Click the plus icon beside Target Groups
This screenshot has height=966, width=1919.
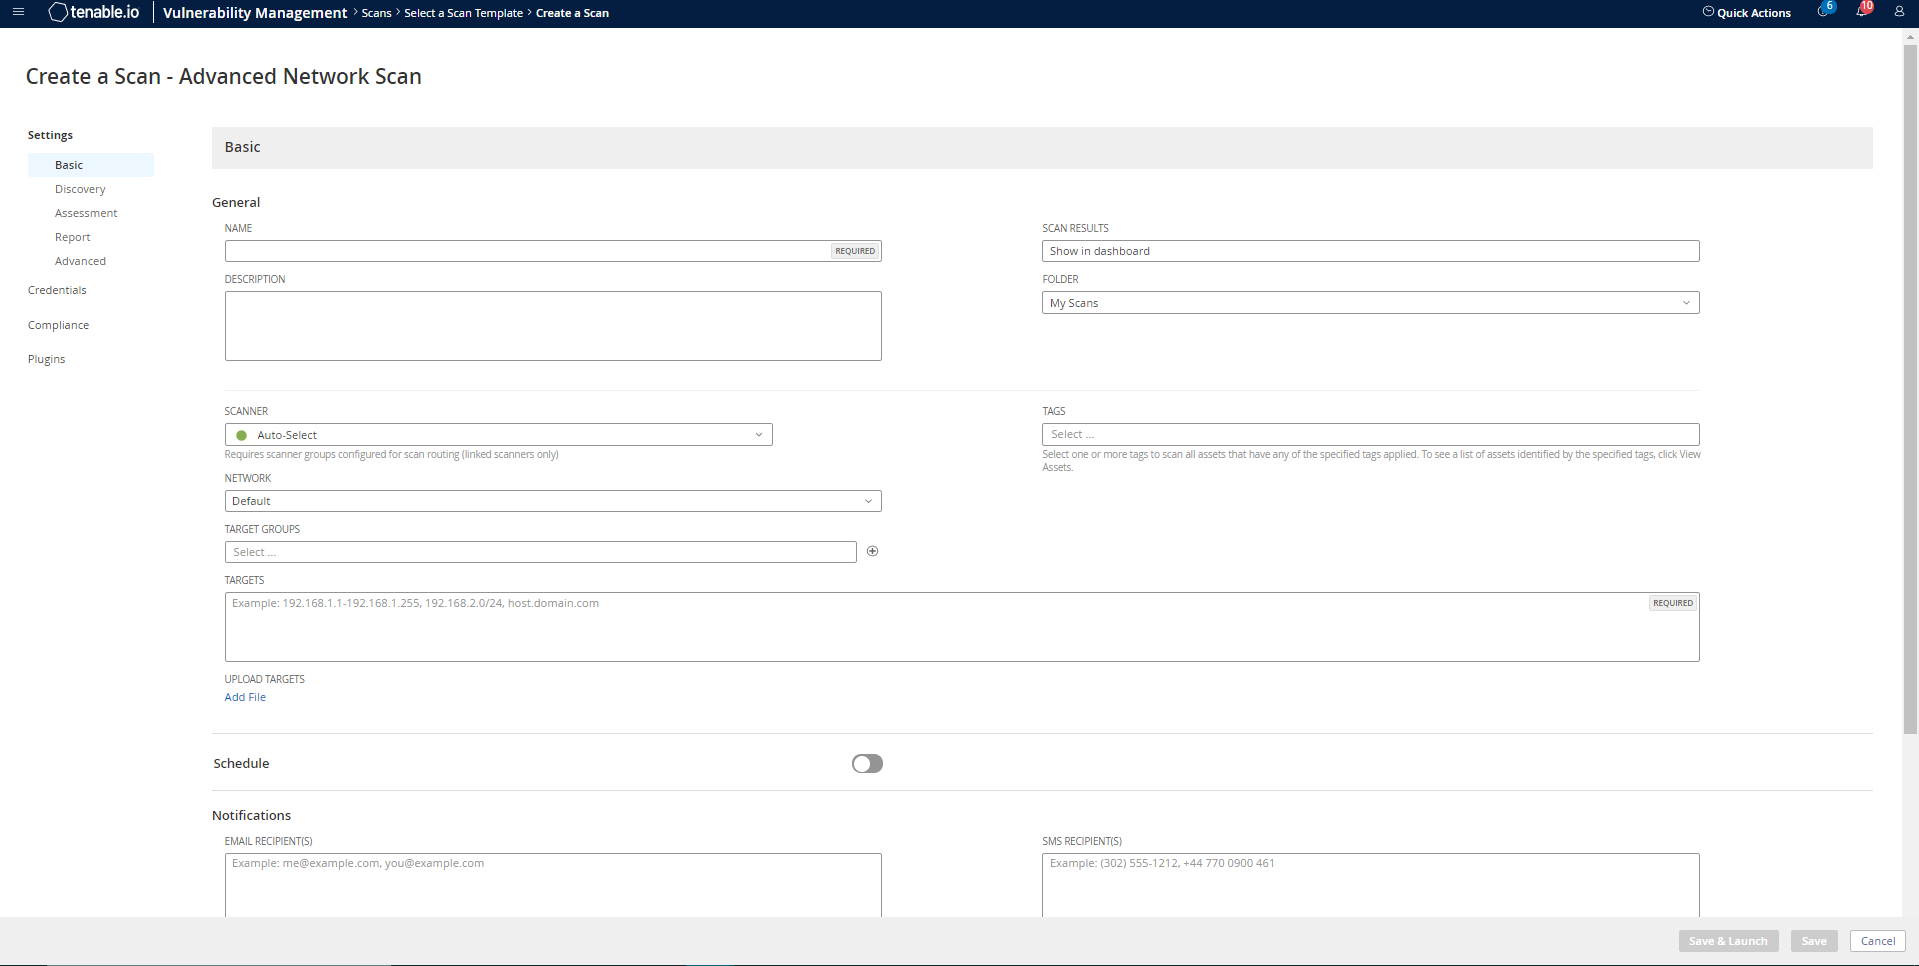(872, 551)
